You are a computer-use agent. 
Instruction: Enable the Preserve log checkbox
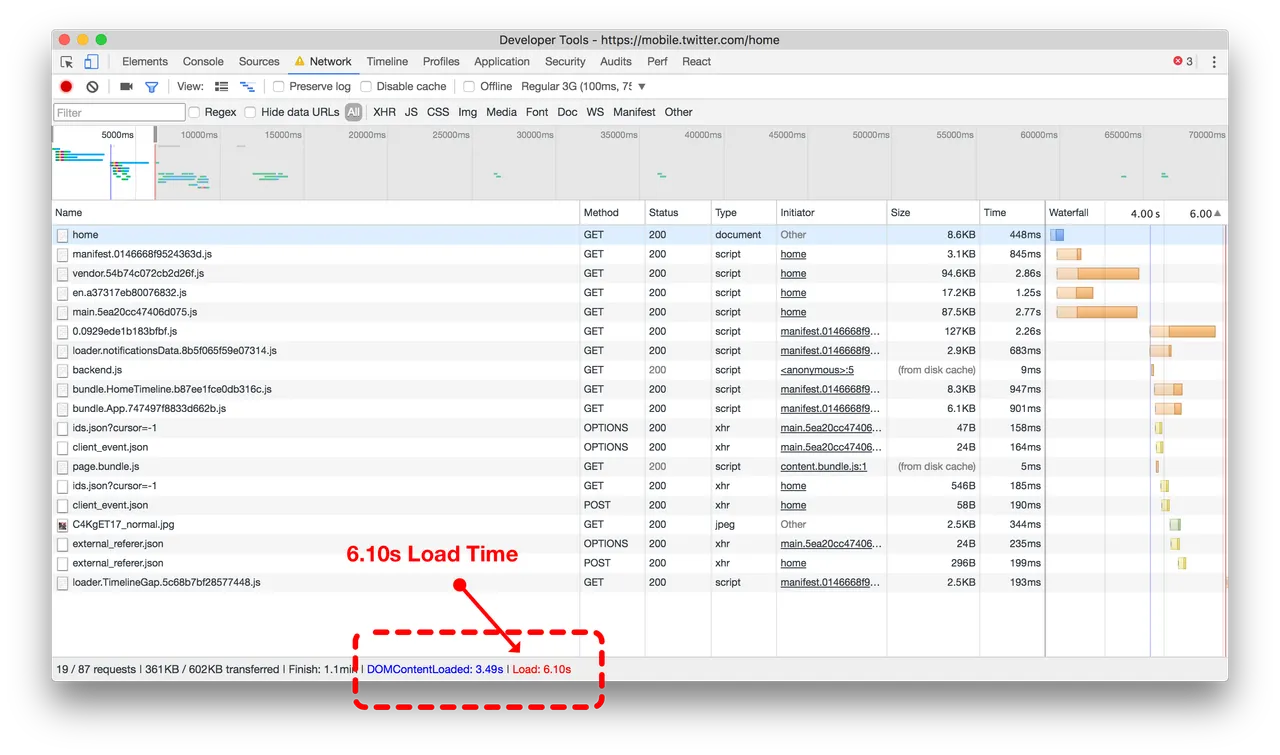277,86
